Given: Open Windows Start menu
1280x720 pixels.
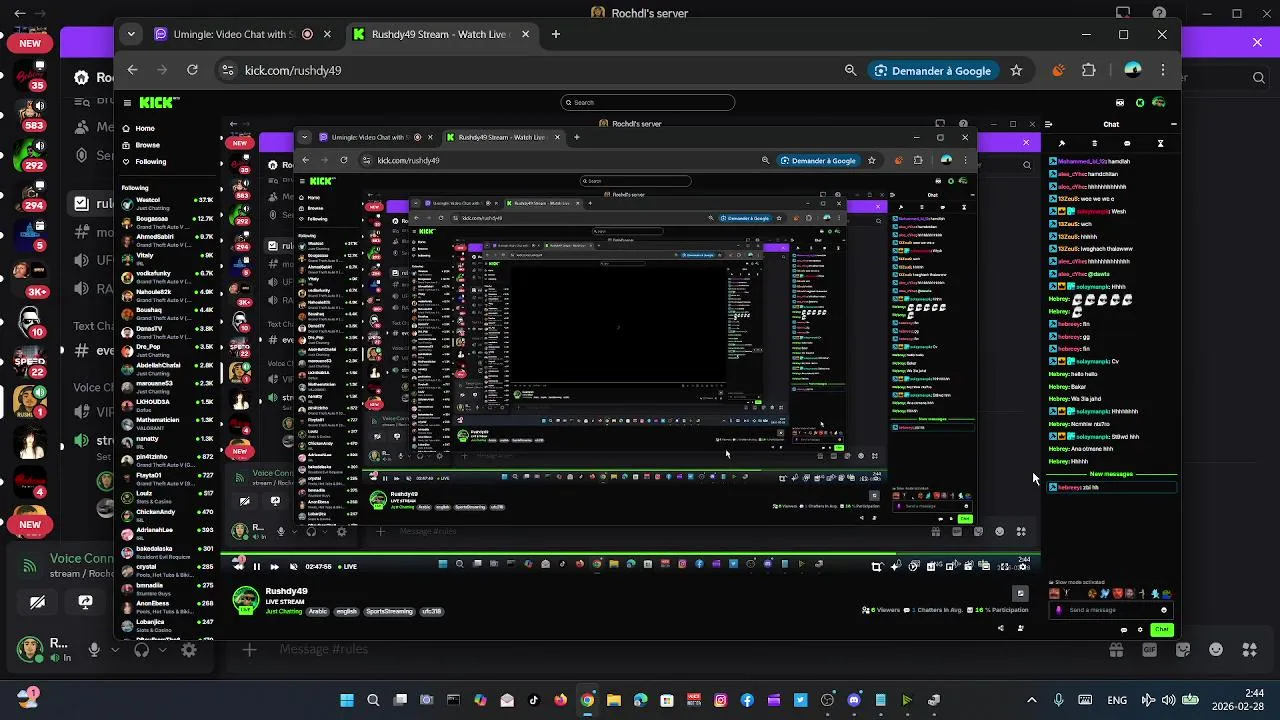Looking at the screenshot, I should pyautogui.click(x=347, y=700).
